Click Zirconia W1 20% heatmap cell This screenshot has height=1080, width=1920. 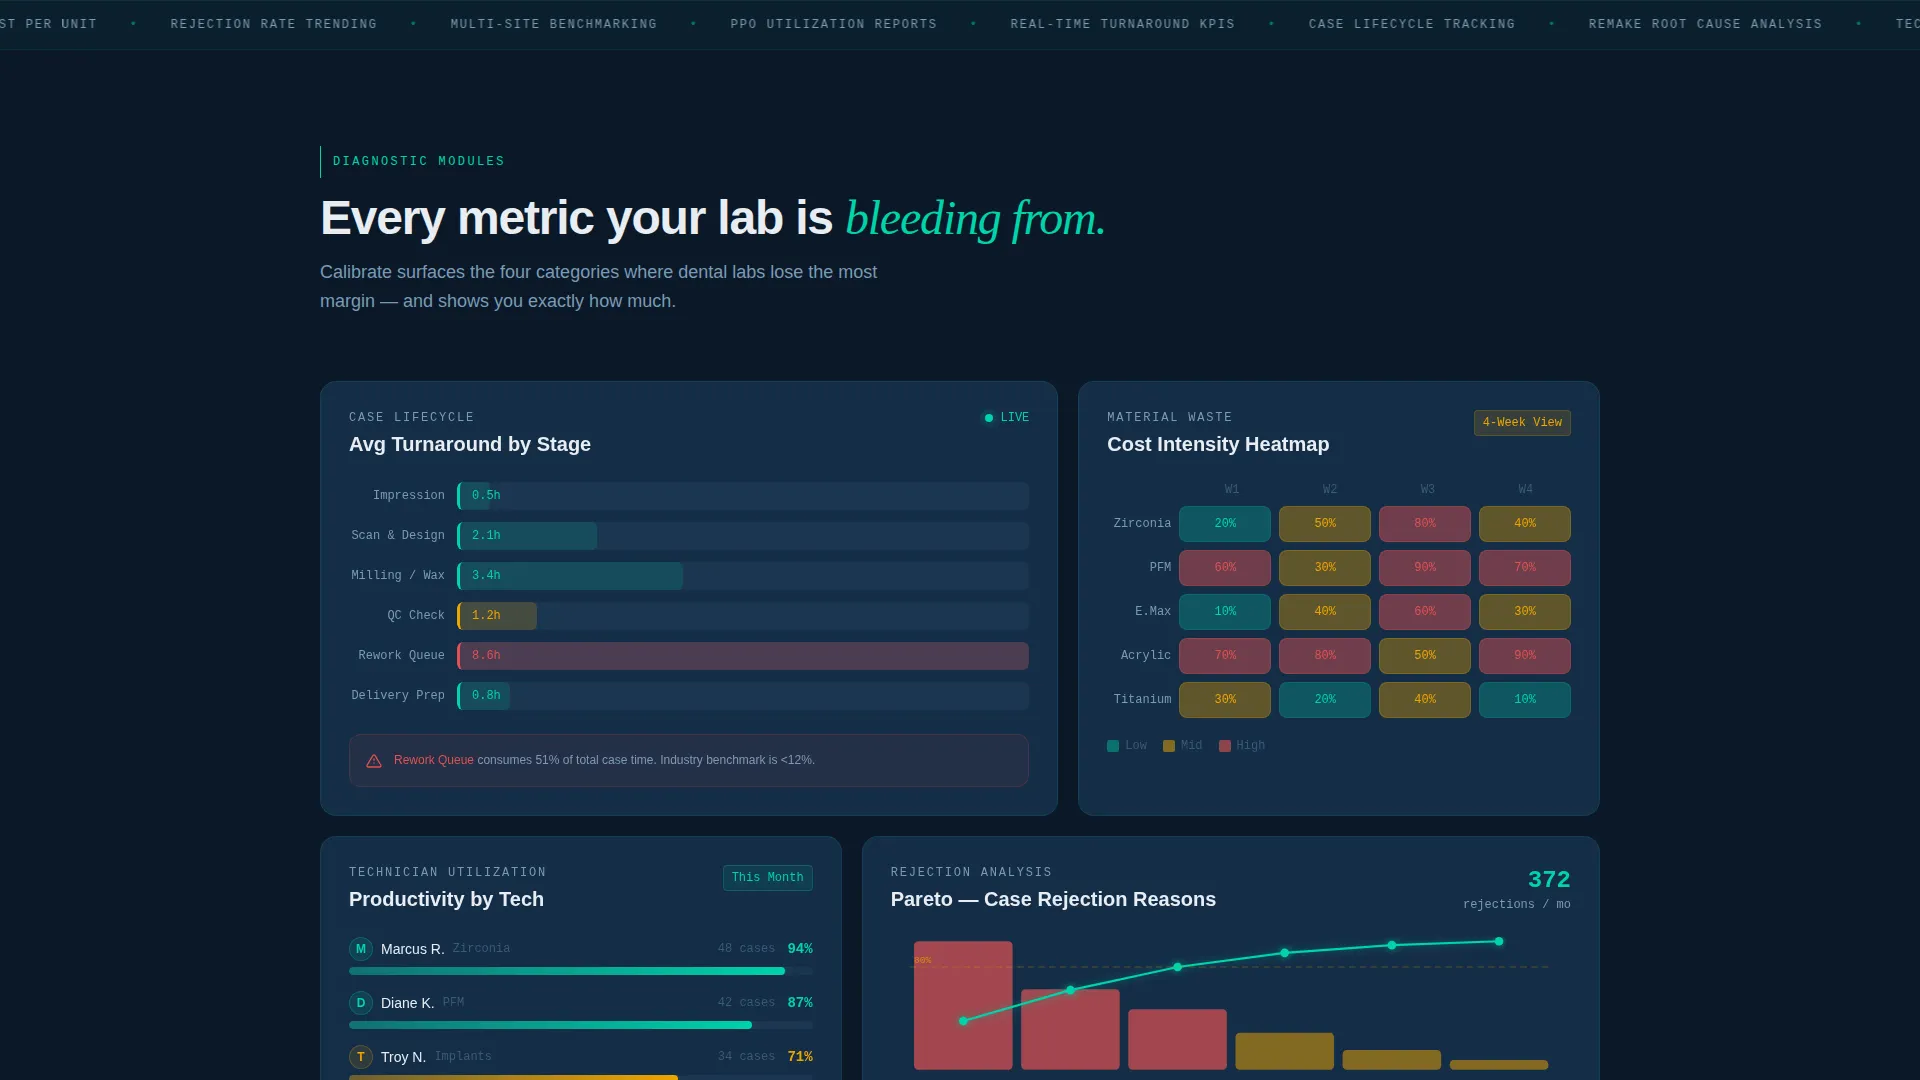(x=1225, y=524)
